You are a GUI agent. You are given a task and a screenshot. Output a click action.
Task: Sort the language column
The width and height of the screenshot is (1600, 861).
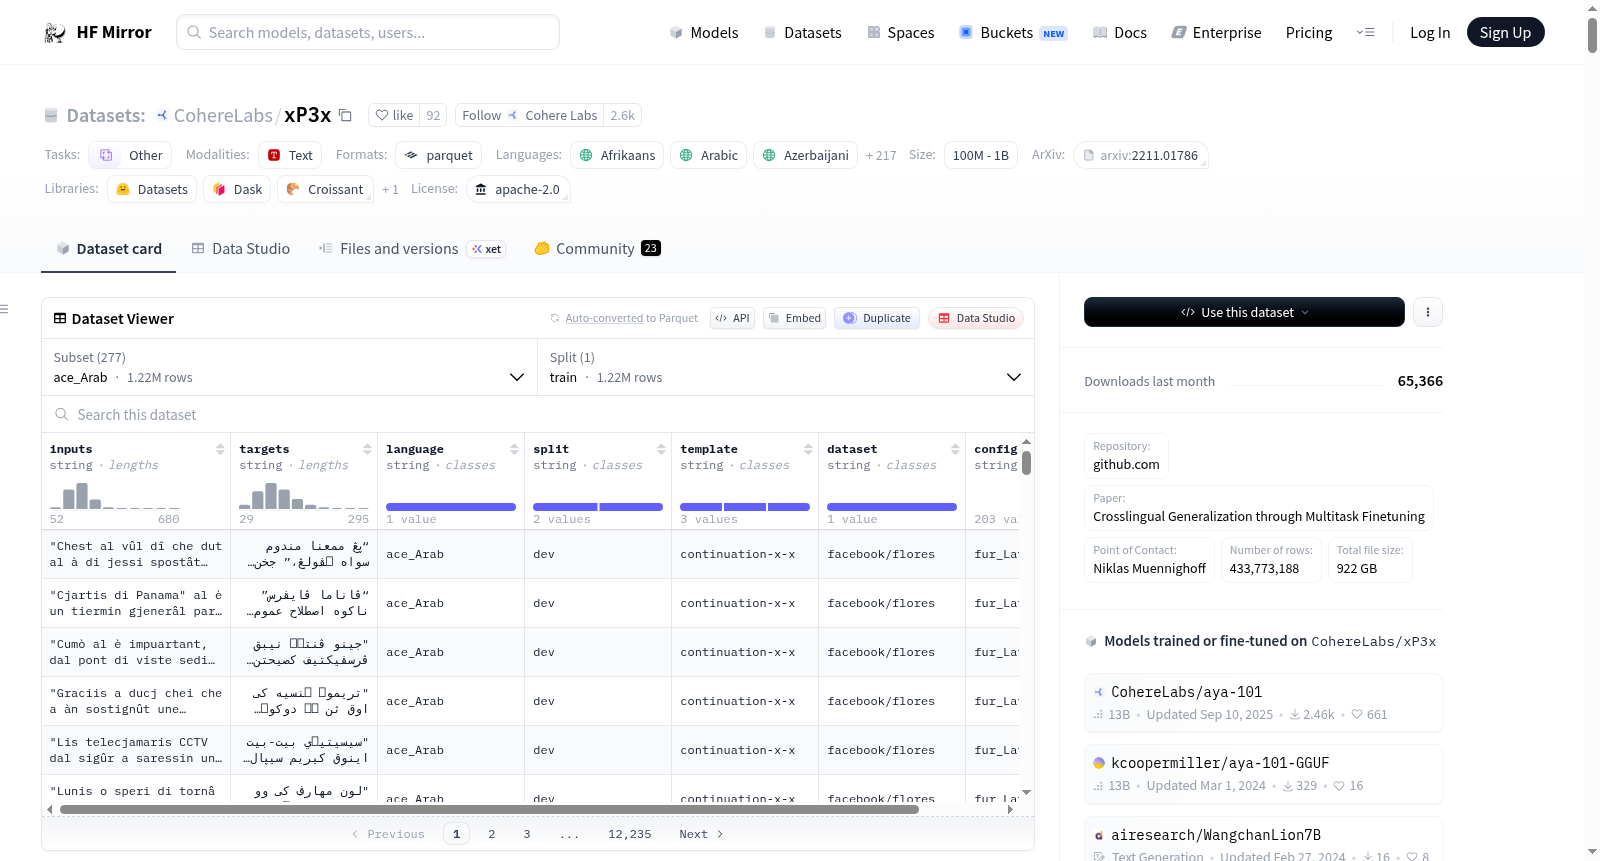tap(514, 450)
